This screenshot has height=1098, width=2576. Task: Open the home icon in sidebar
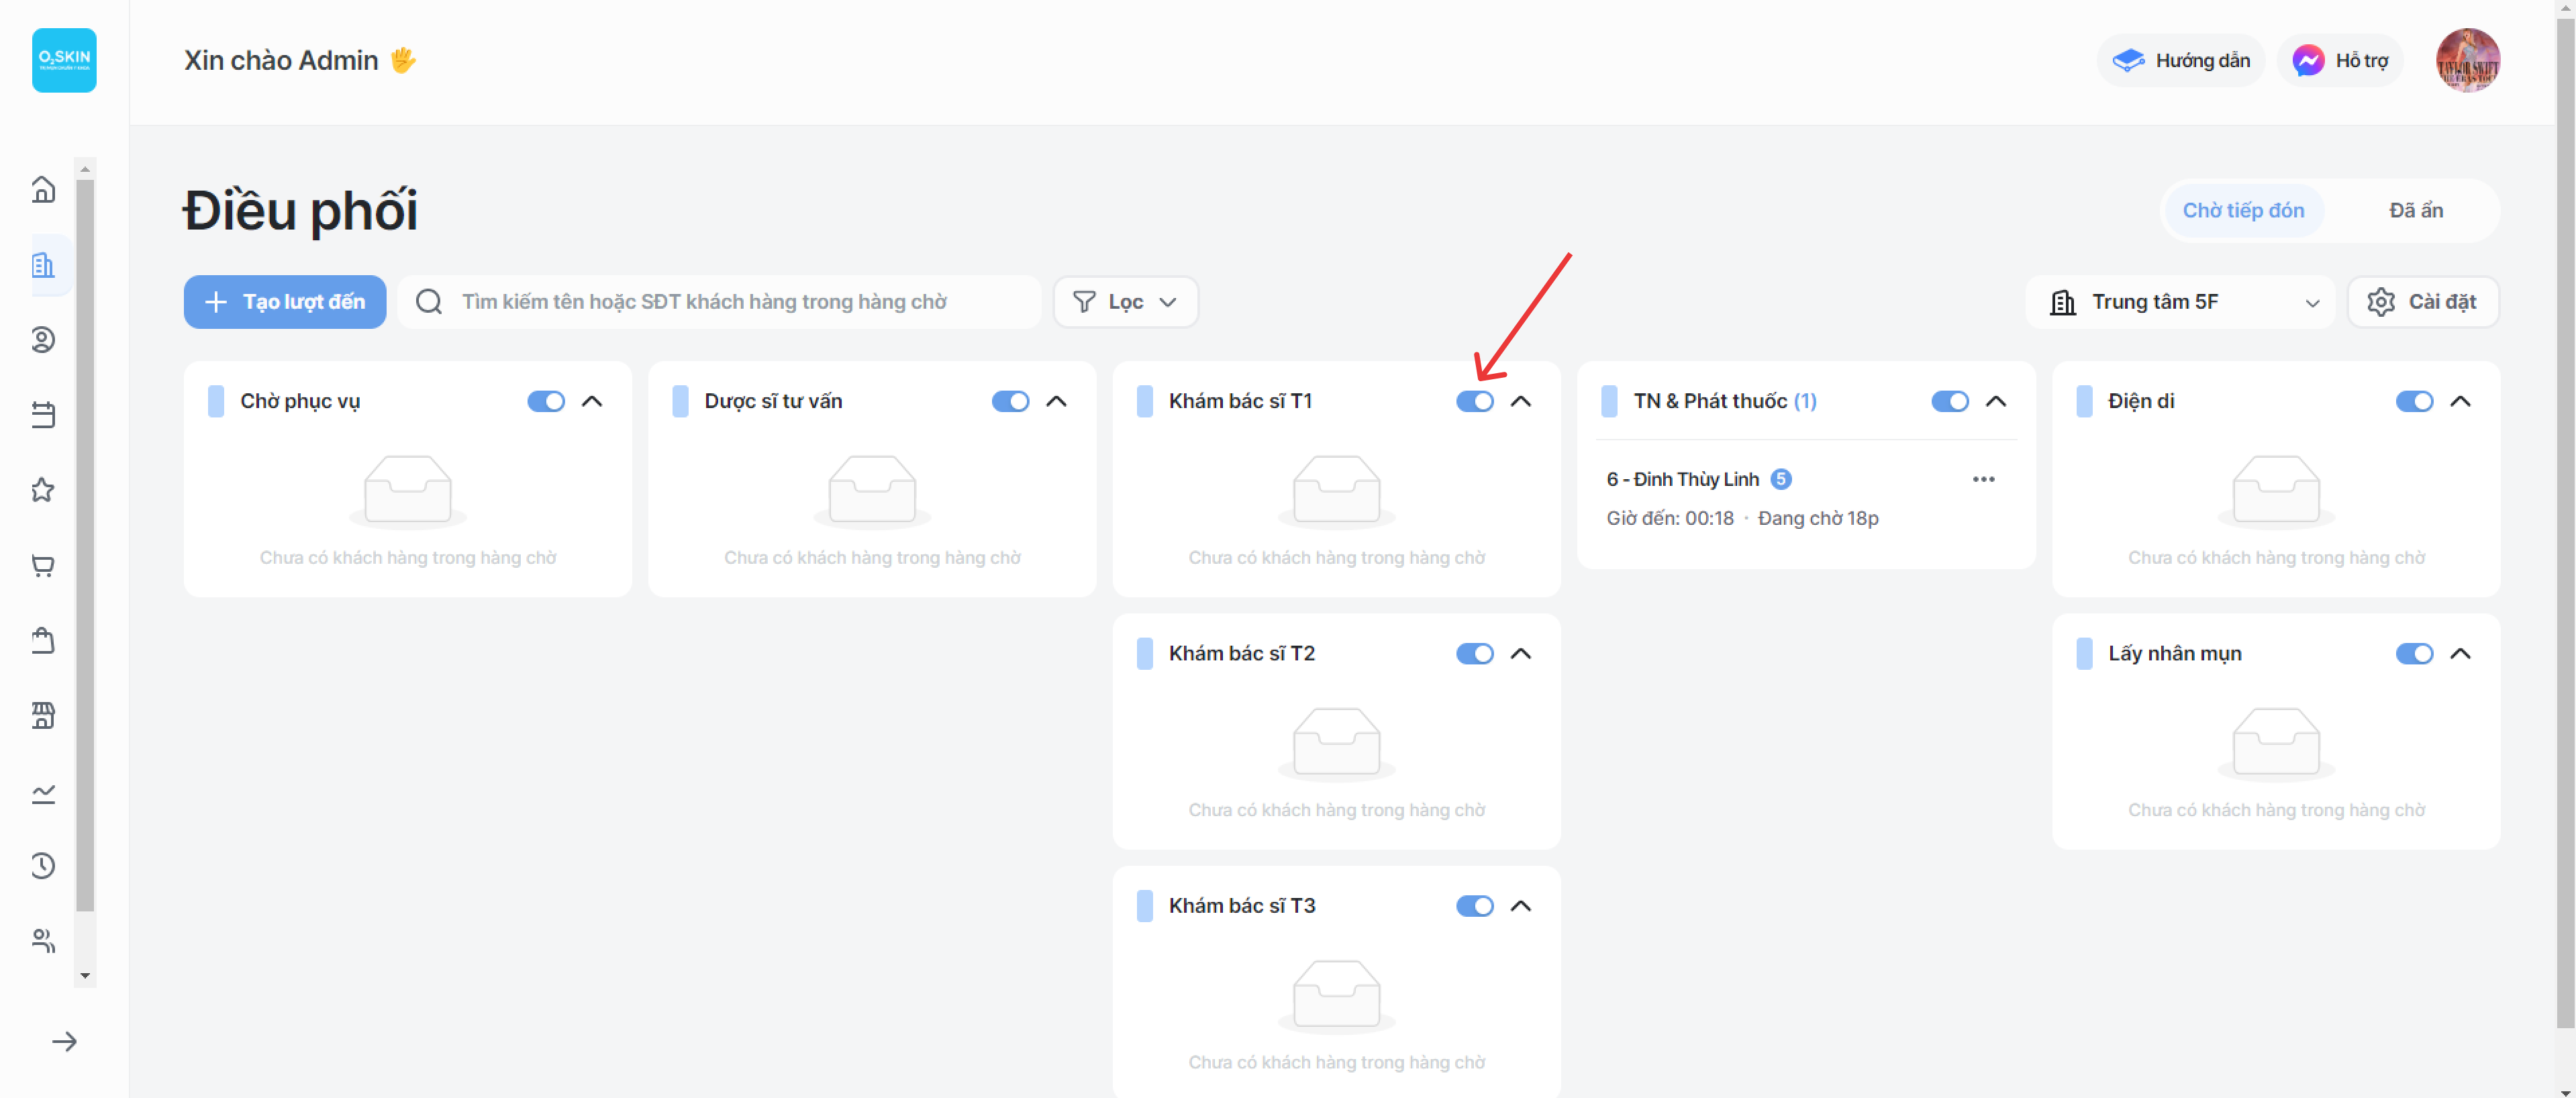point(43,189)
